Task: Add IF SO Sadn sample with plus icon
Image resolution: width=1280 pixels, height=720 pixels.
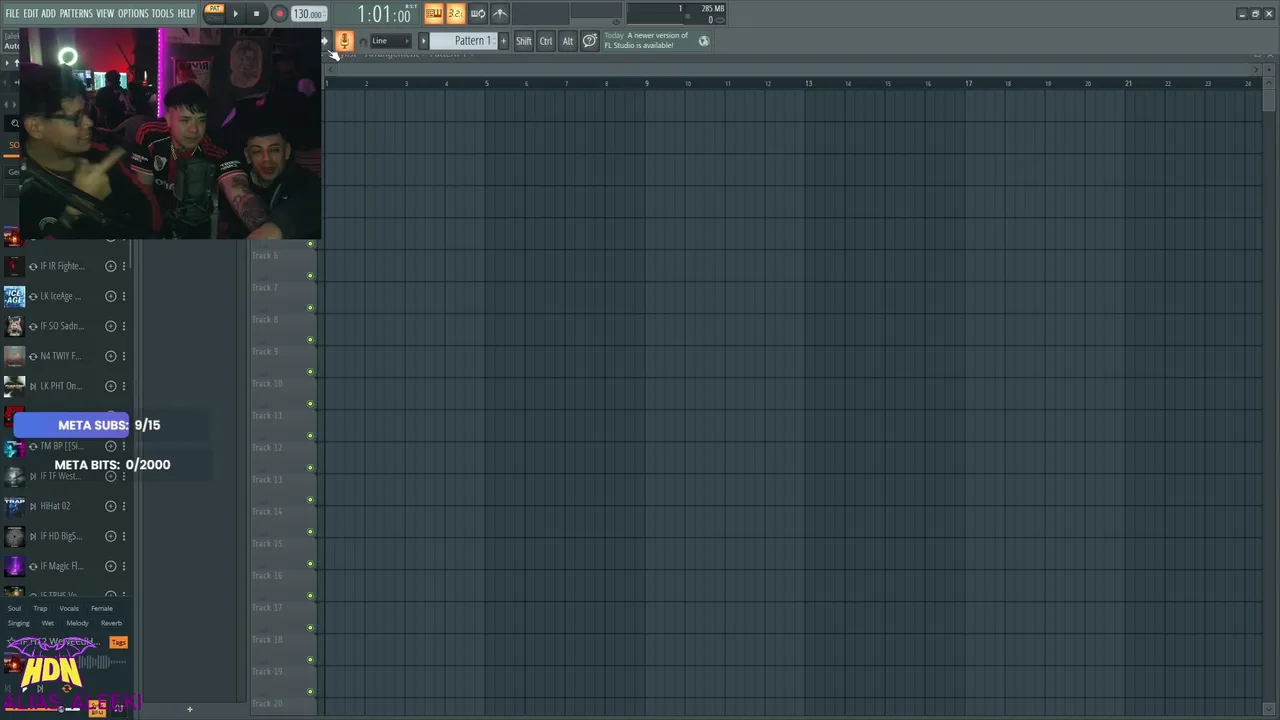Action: (x=111, y=326)
